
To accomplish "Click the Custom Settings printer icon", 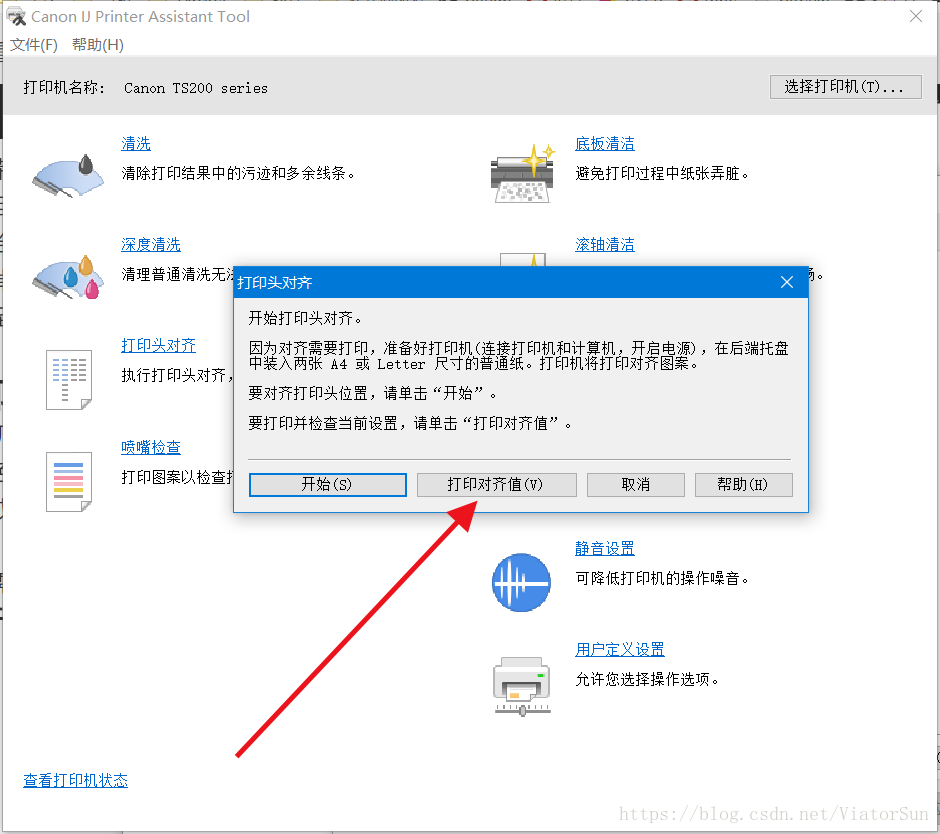I will click(x=522, y=686).
